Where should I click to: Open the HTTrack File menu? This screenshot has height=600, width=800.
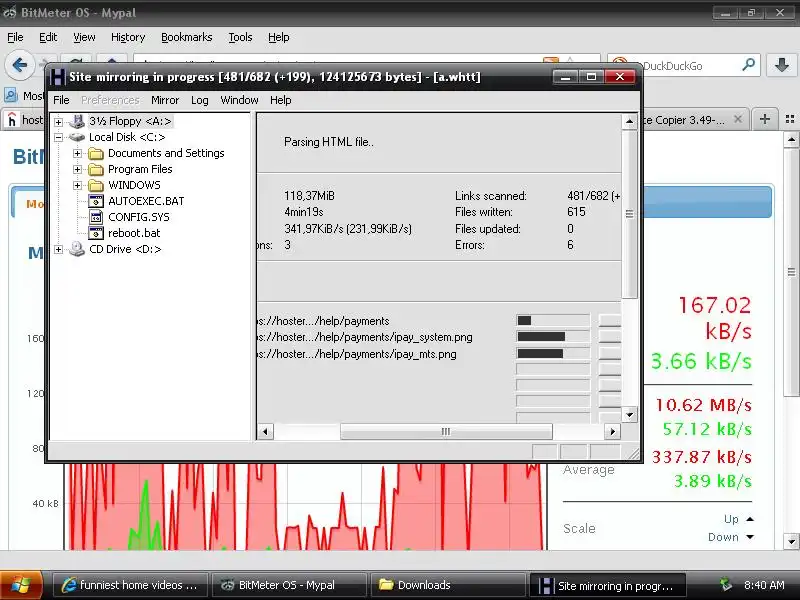click(x=61, y=100)
